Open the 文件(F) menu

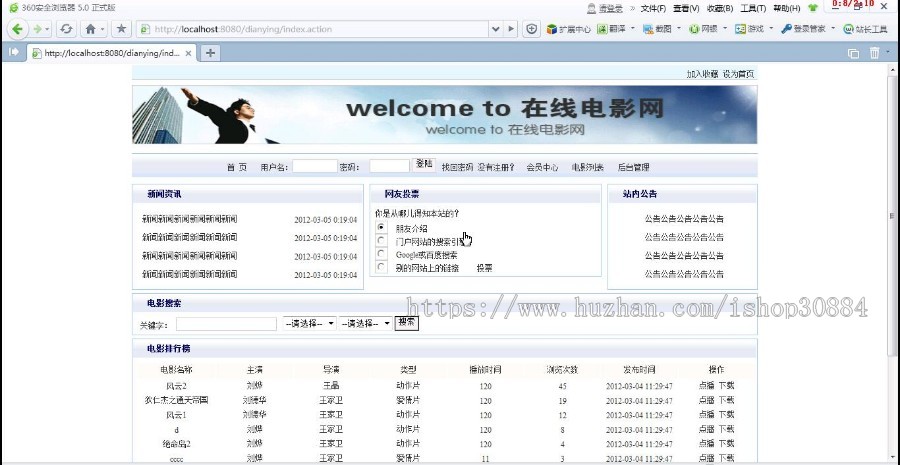point(653,8)
